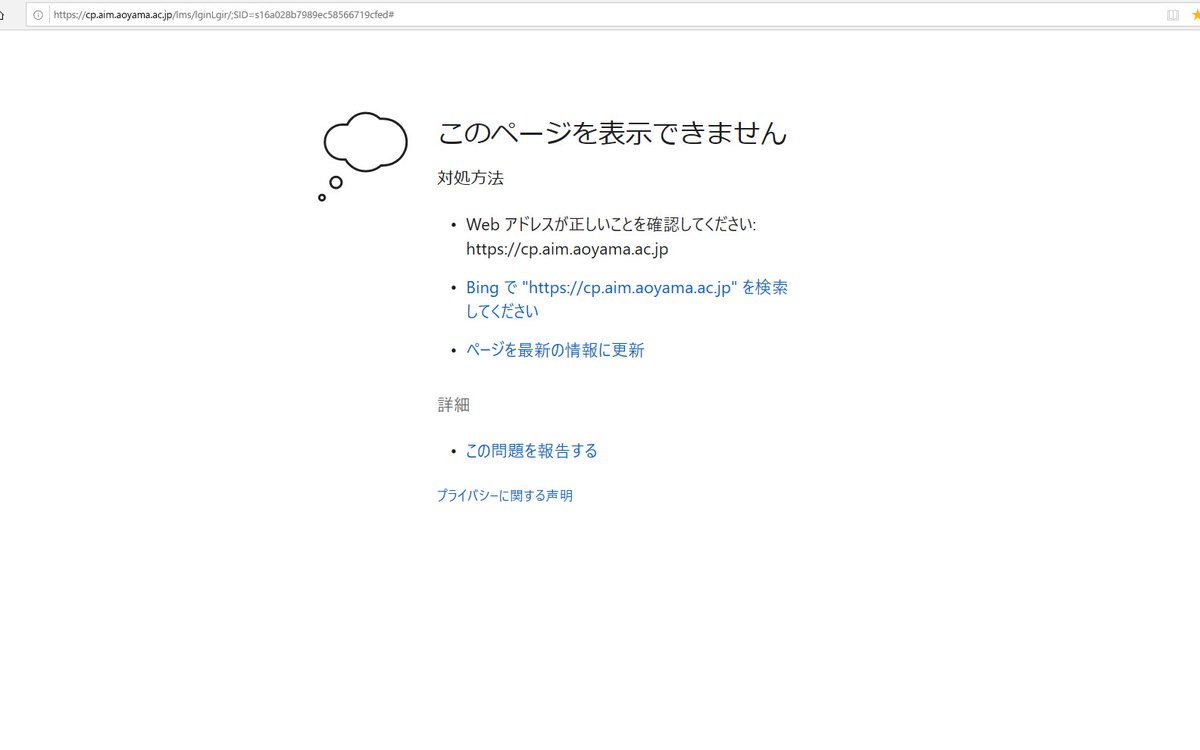Click the 詳細 section heading
This screenshot has height=750, width=1200.
[x=453, y=405]
